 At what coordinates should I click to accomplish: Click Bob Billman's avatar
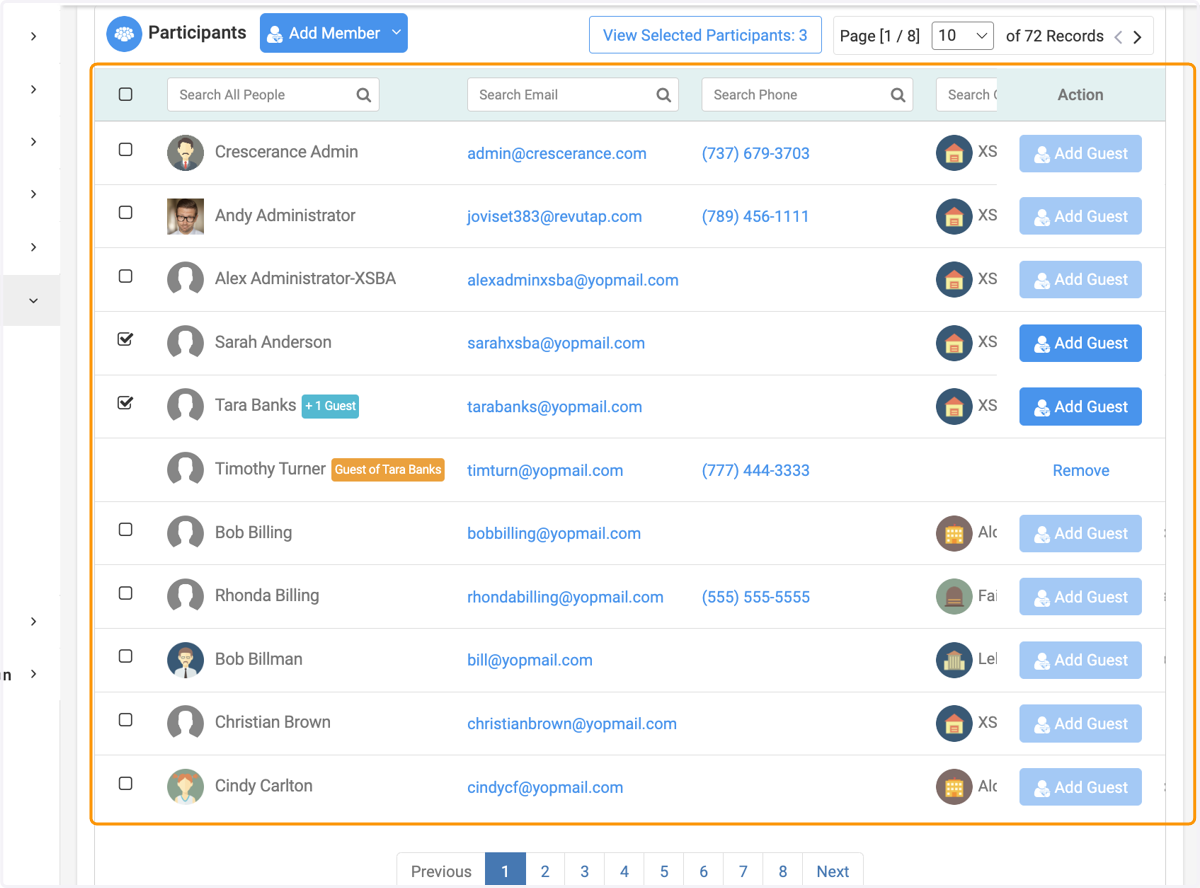pyautogui.click(x=185, y=660)
